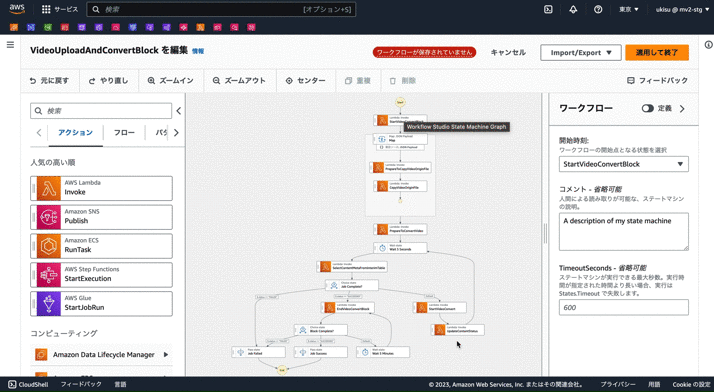
Task: Click the Start circle node in graph
Action: pos(400,103)
